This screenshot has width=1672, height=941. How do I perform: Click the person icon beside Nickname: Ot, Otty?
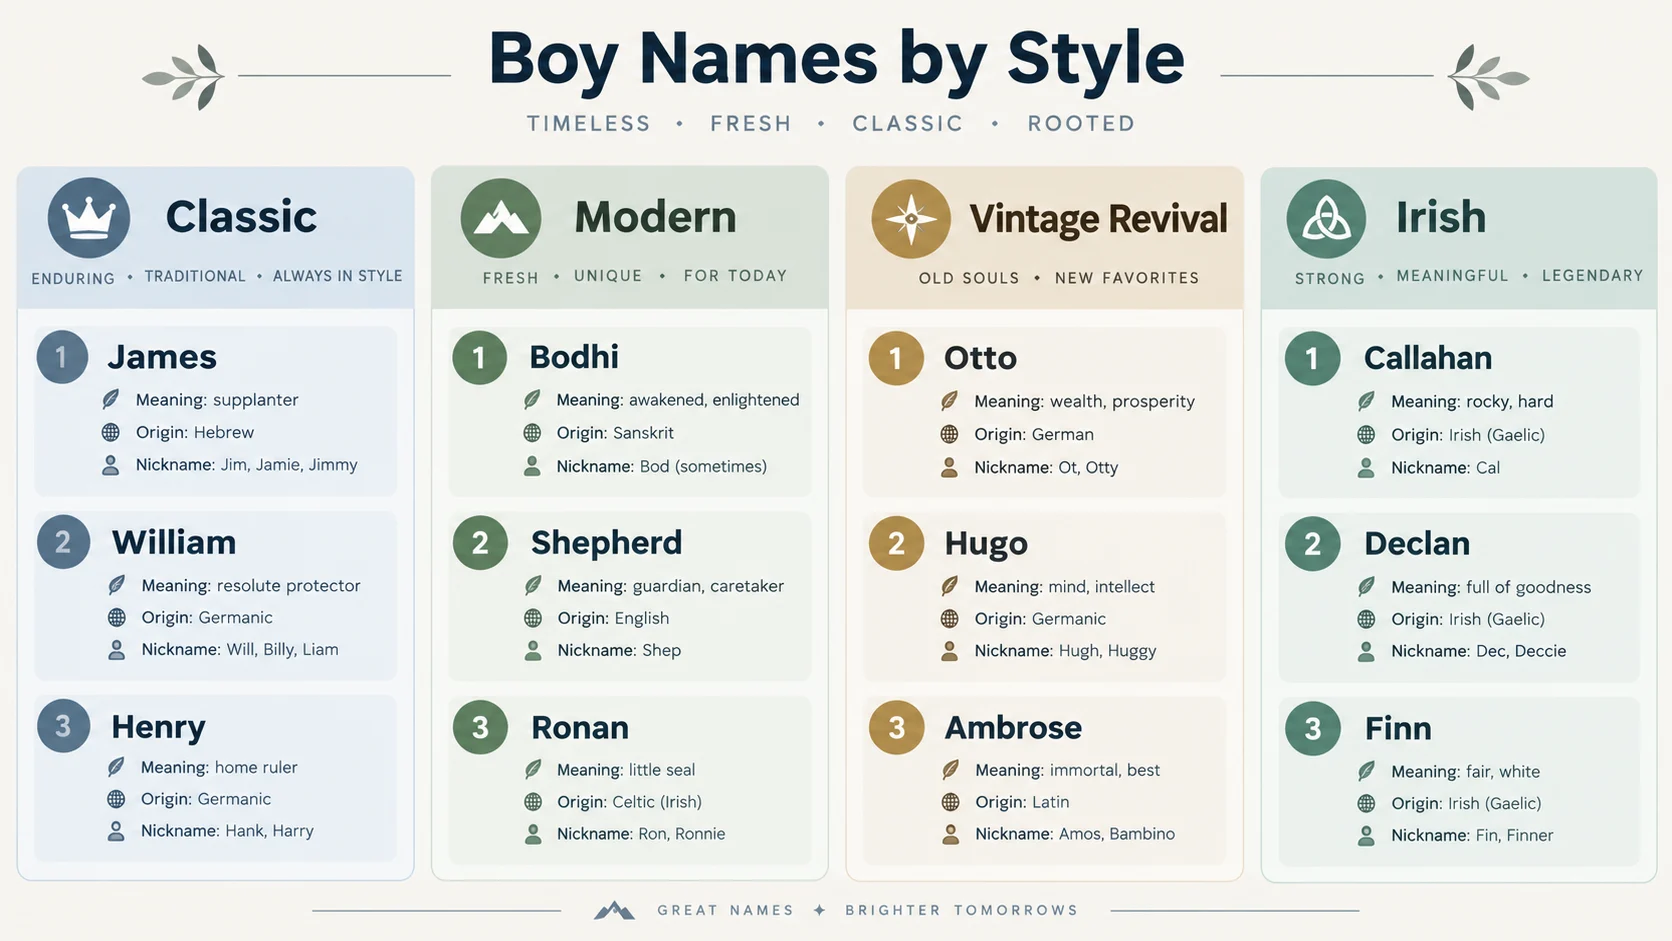[x=949, y=467]
